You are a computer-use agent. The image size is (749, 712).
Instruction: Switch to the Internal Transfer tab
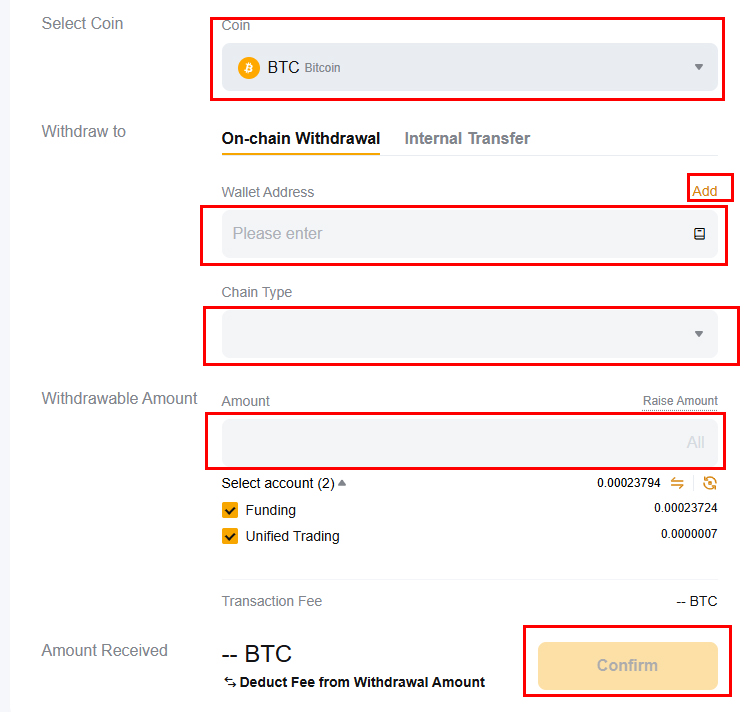pyautogui.click(x=467, y=138)
